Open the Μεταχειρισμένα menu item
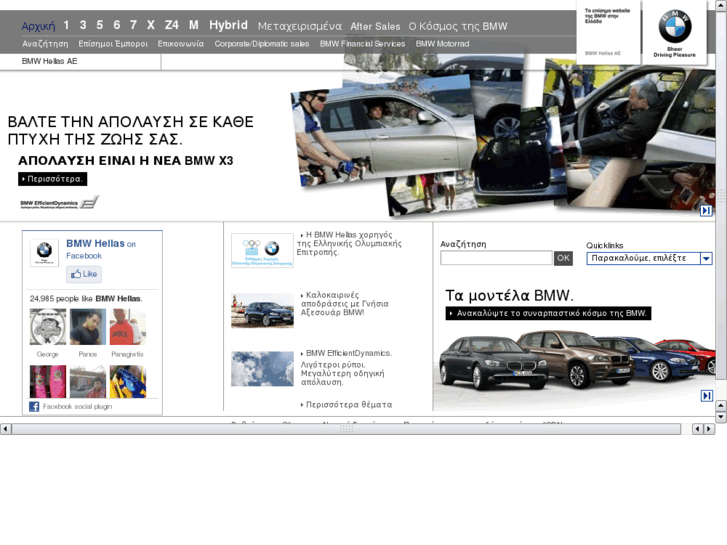This screenshot has height=545, width=727. tap(300, 26)
